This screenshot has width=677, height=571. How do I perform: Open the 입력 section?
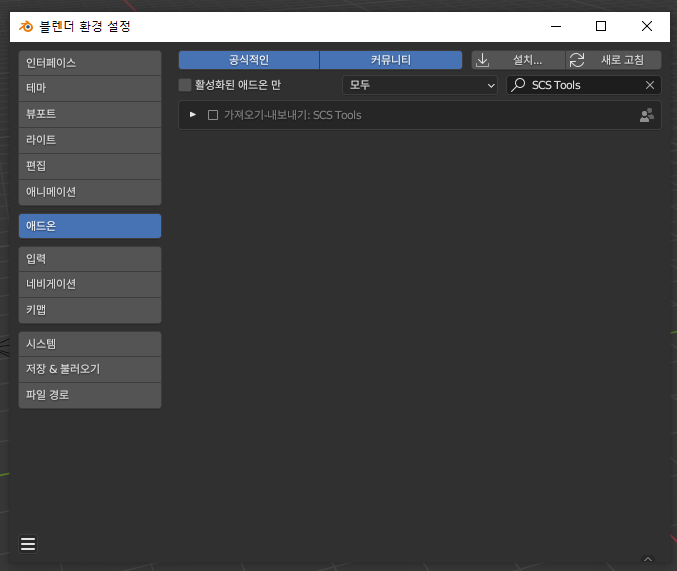[x=90, y=259]
